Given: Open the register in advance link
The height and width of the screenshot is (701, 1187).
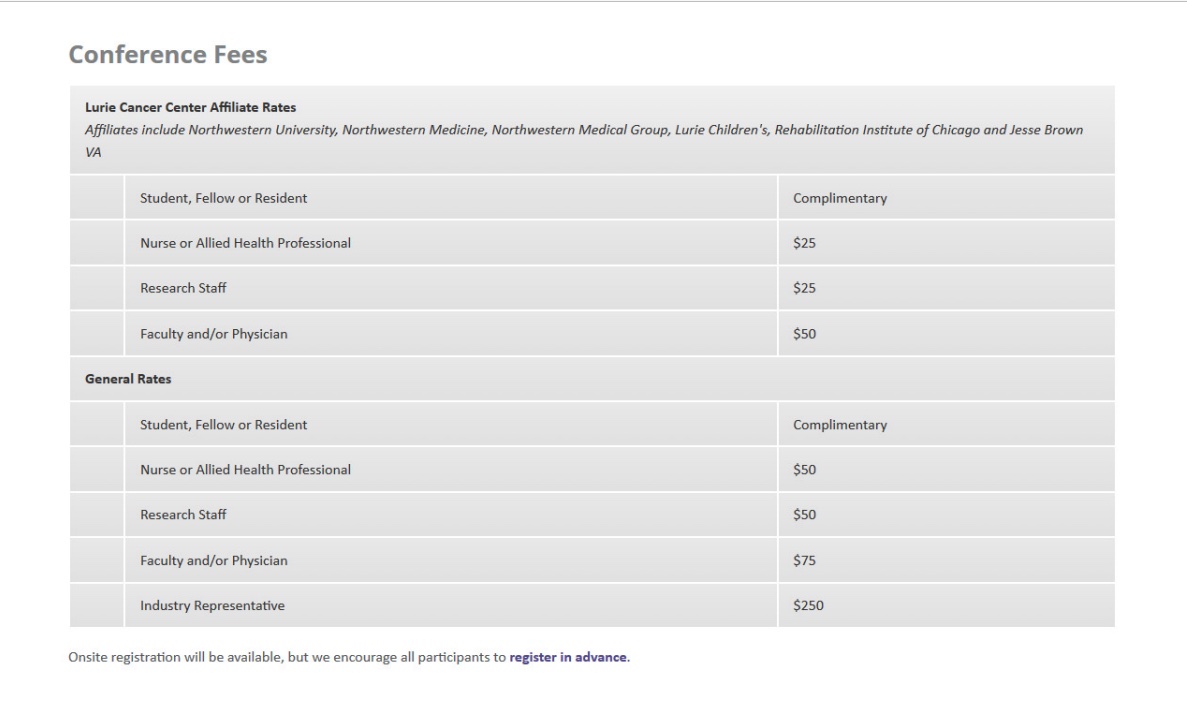Looking at the screenshot, I should (568, 657).
